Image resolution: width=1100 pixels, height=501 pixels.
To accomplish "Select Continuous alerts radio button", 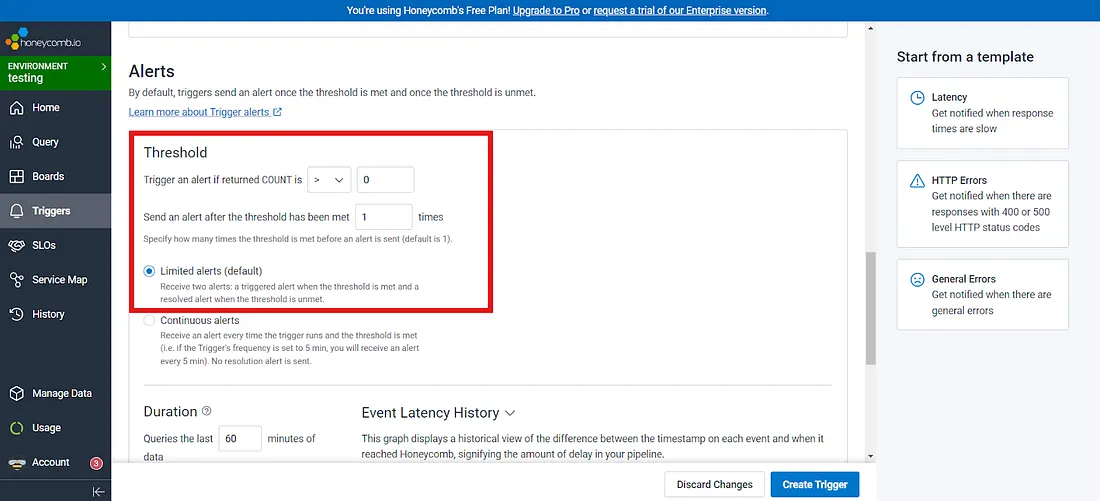I will (x=150, y=321).
